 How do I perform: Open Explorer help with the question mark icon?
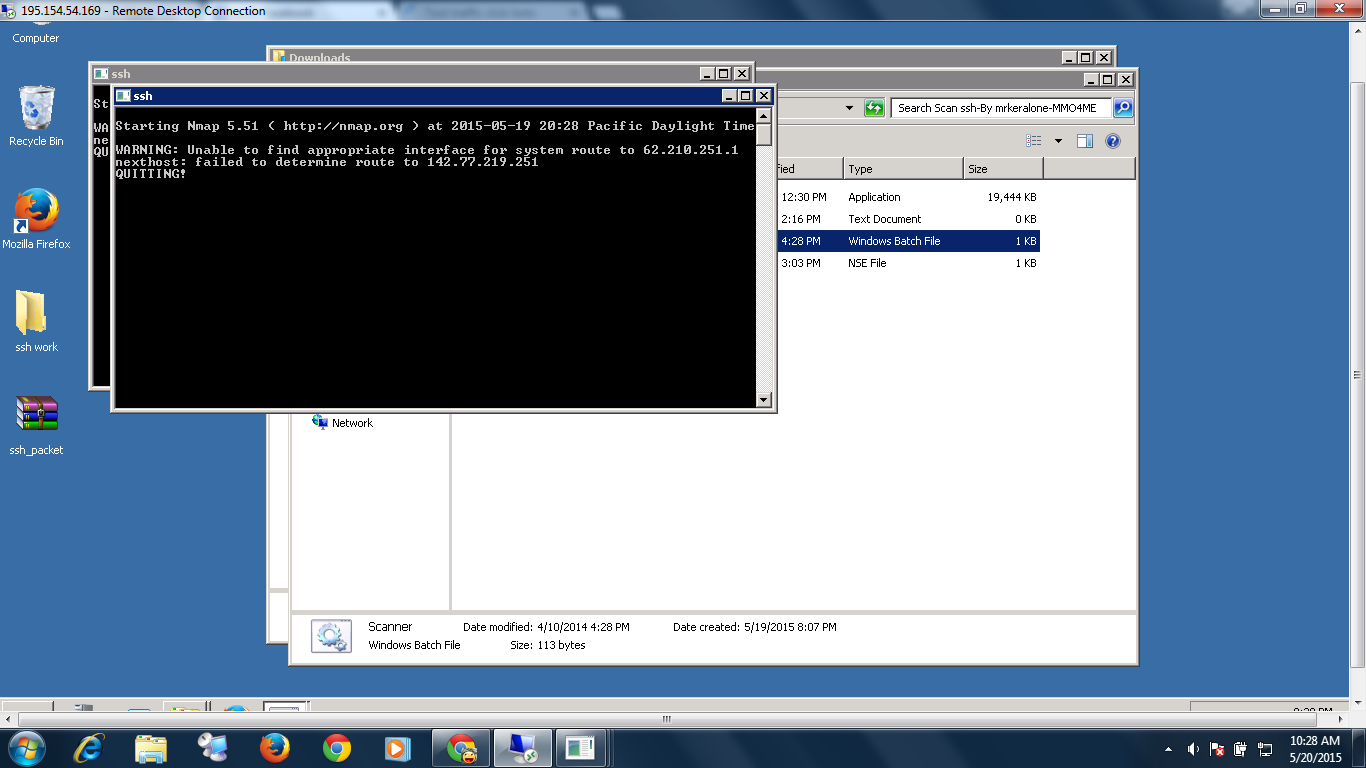[x=1112, y=141]
